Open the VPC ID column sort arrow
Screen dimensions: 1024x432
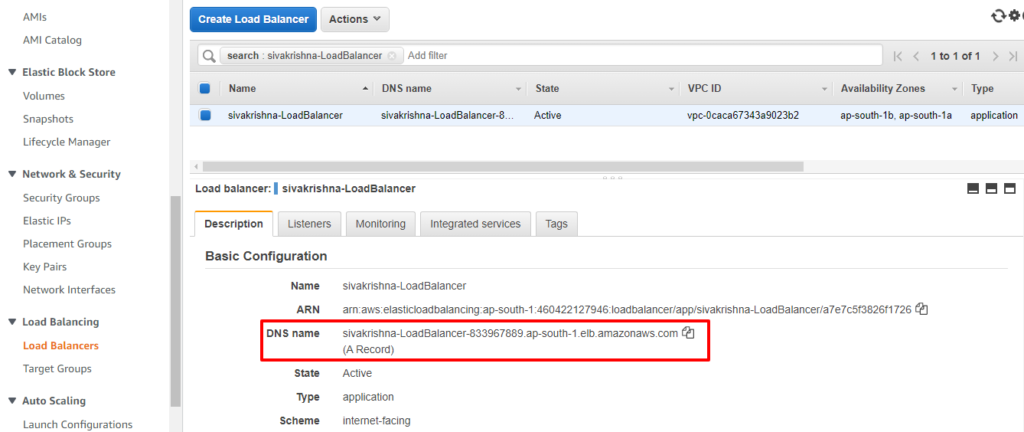point(824,89)
